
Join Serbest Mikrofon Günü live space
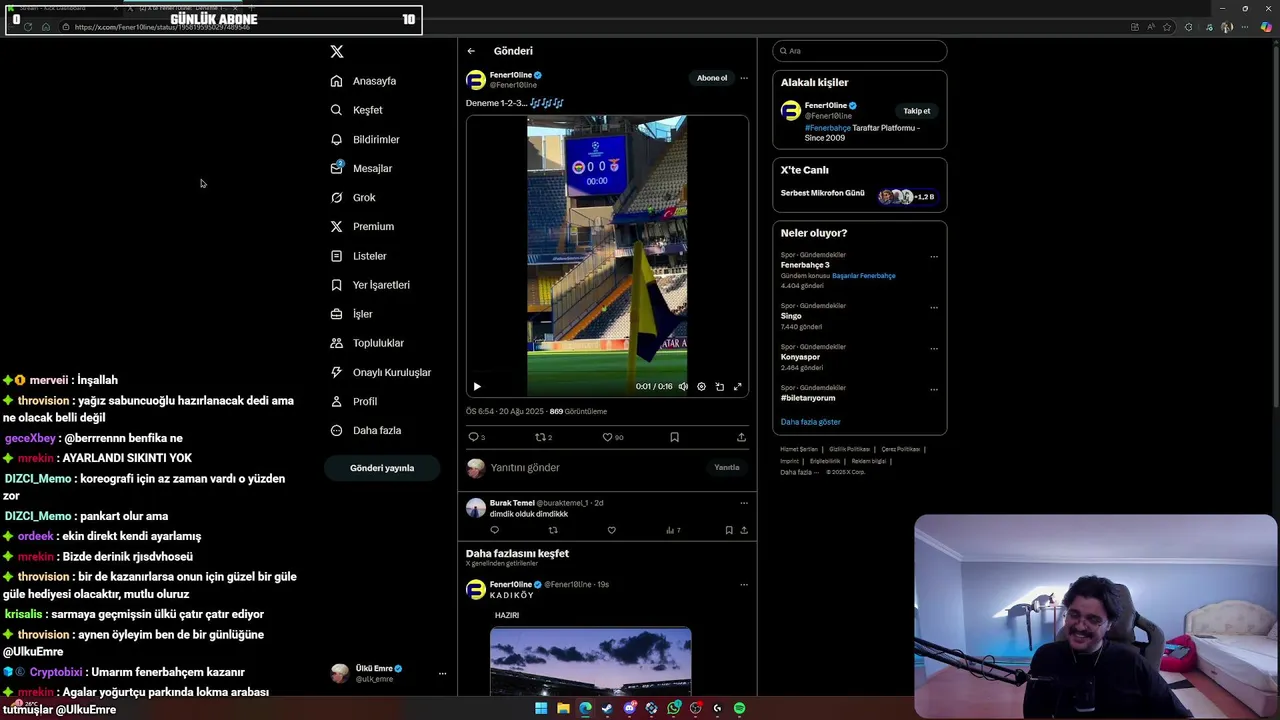[859, 194]
